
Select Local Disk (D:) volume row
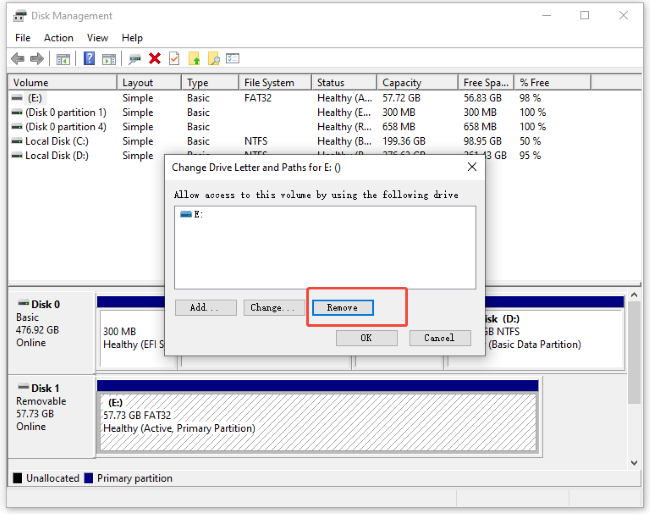click(87, 156)
